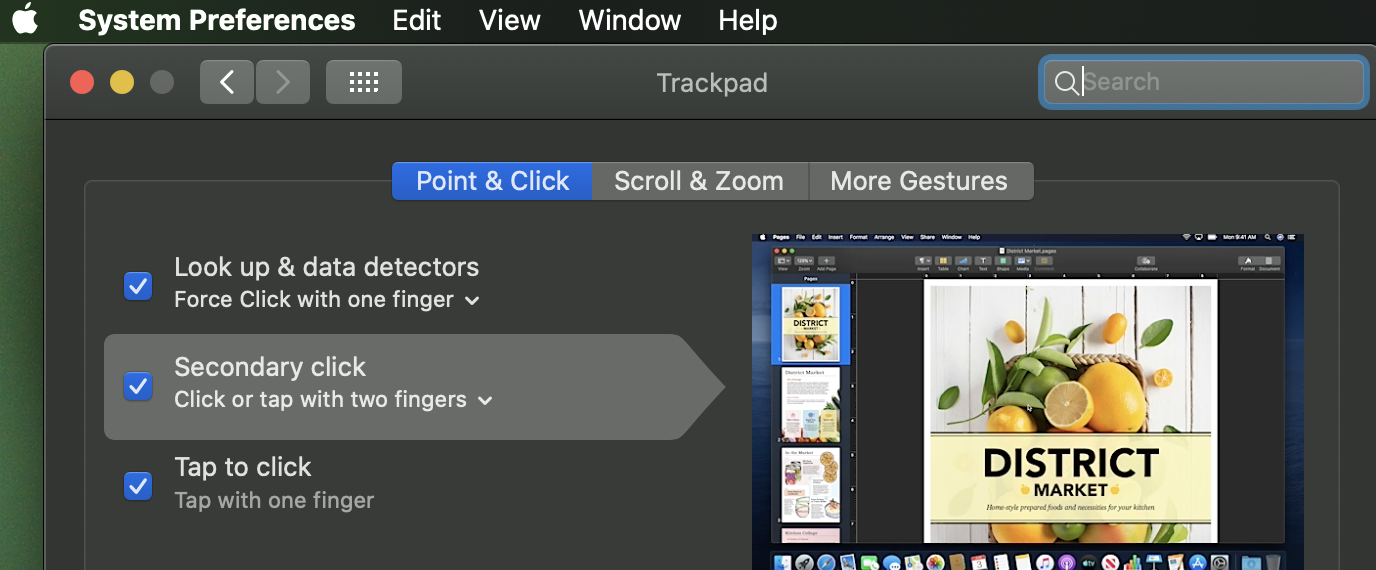1376x570 pixels.
Task: Open the View menu
Action: (x=510, y=20)
